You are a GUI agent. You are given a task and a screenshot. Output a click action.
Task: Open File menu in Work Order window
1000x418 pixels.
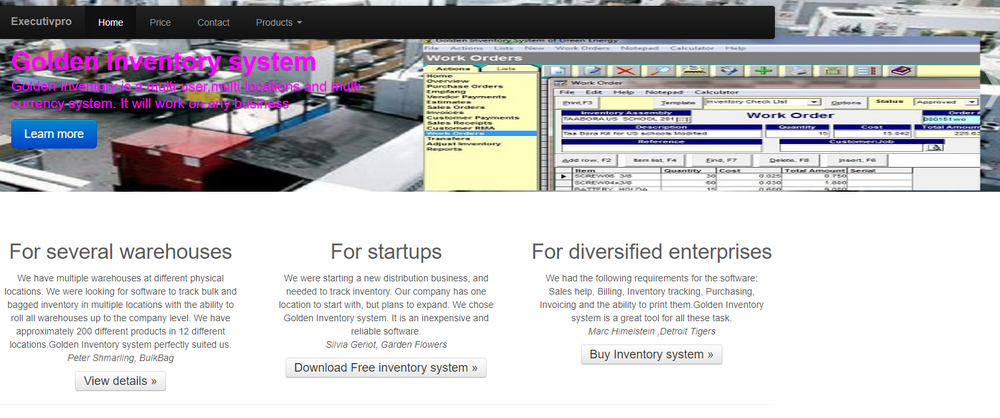click(x=566, y=93)
